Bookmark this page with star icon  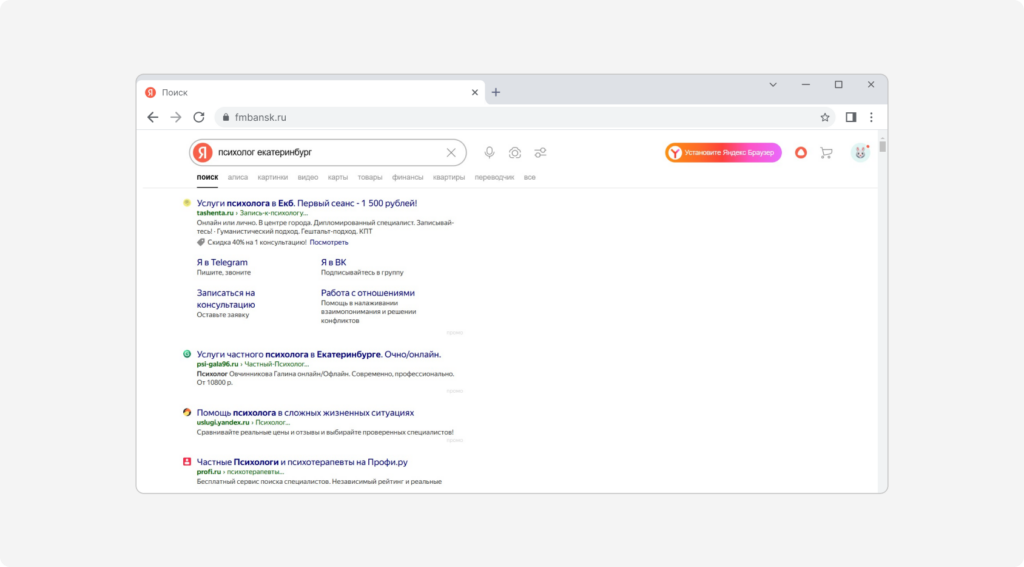pos(825,117)
